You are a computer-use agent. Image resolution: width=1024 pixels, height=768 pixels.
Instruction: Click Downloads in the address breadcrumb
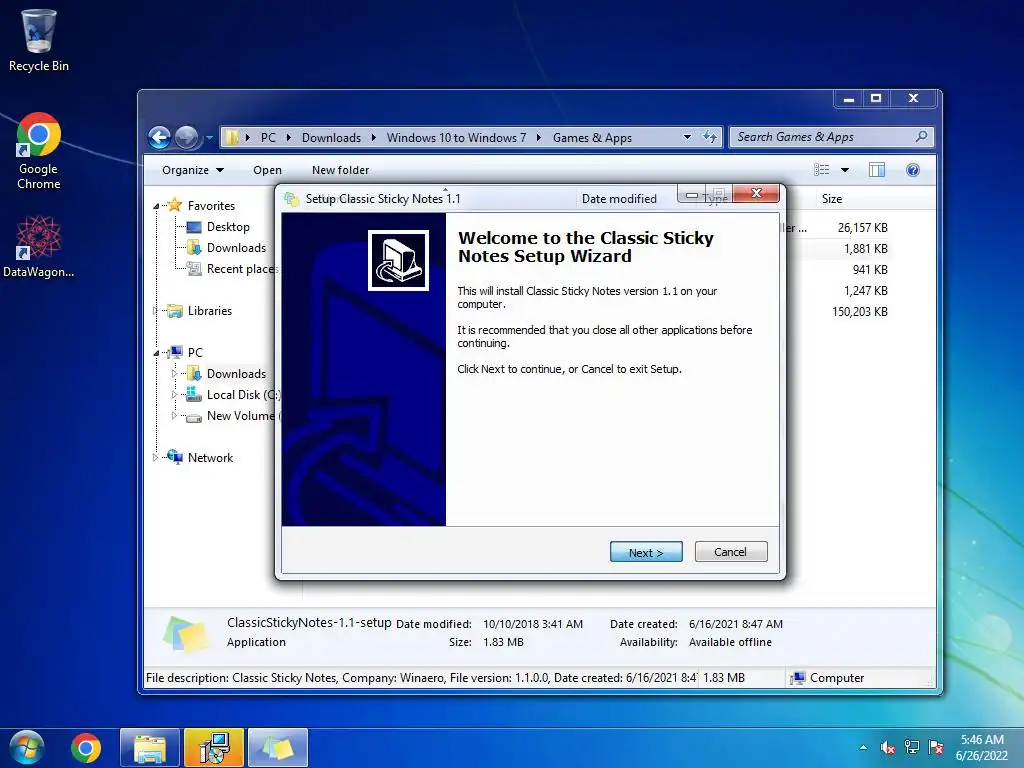331,138
